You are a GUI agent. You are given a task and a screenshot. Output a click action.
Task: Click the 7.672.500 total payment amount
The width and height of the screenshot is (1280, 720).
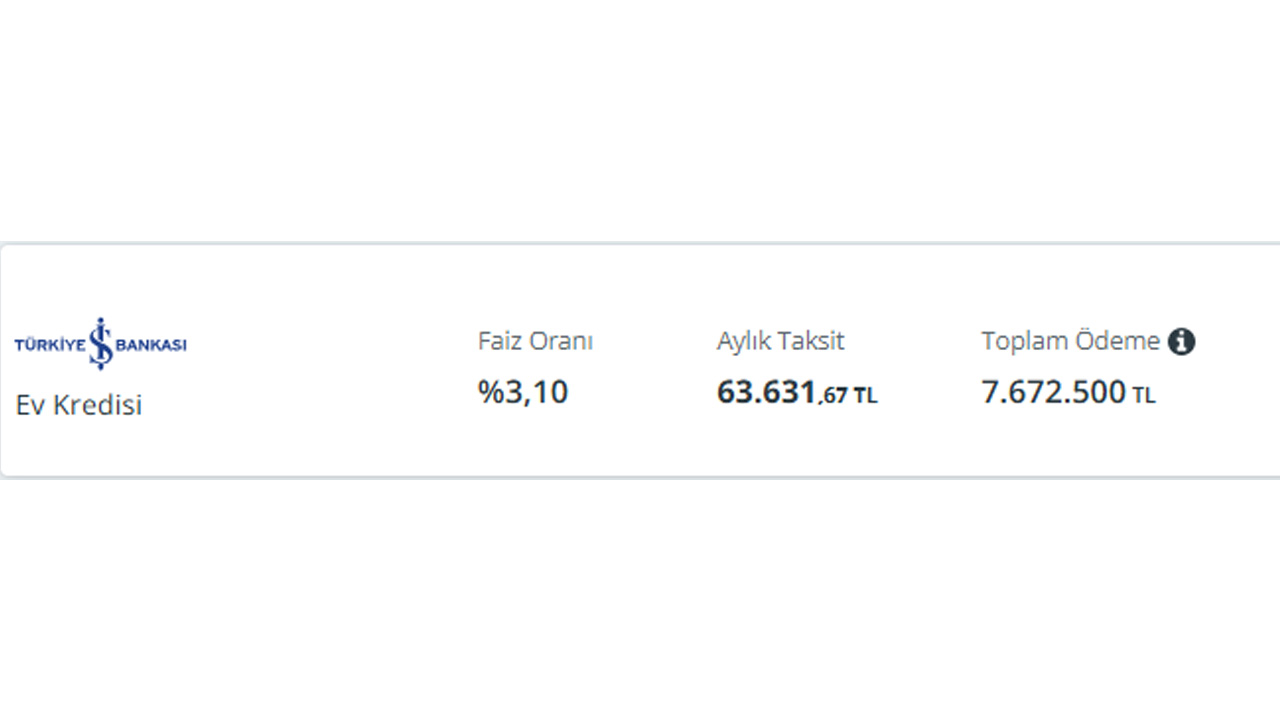tap(1054, 392)
